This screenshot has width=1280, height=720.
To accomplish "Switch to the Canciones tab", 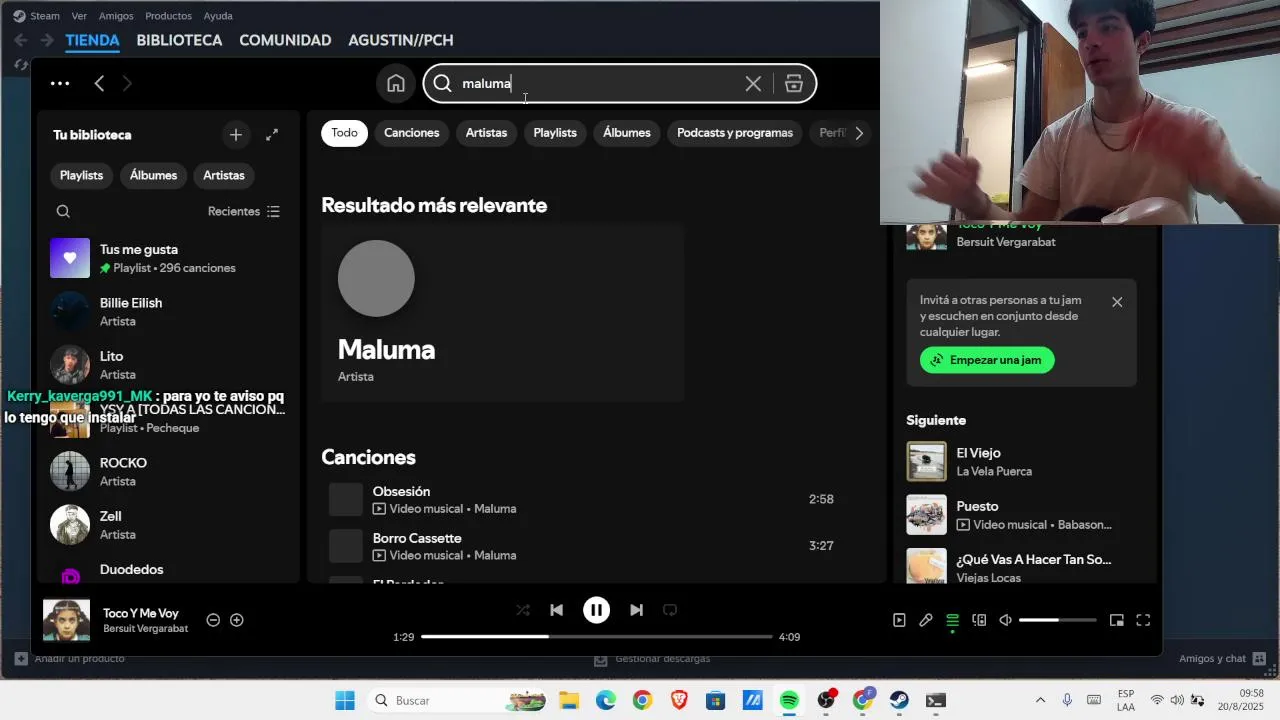I will (412, 133).
